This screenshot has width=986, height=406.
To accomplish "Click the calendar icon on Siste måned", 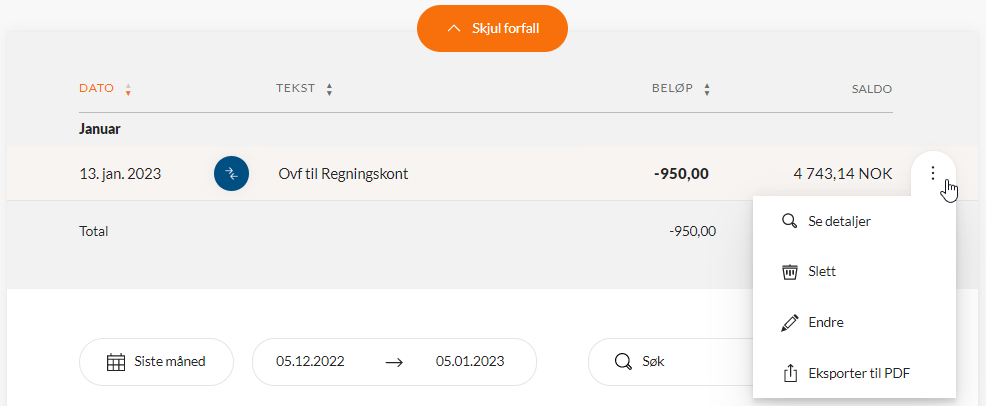I will coord(116,362).
